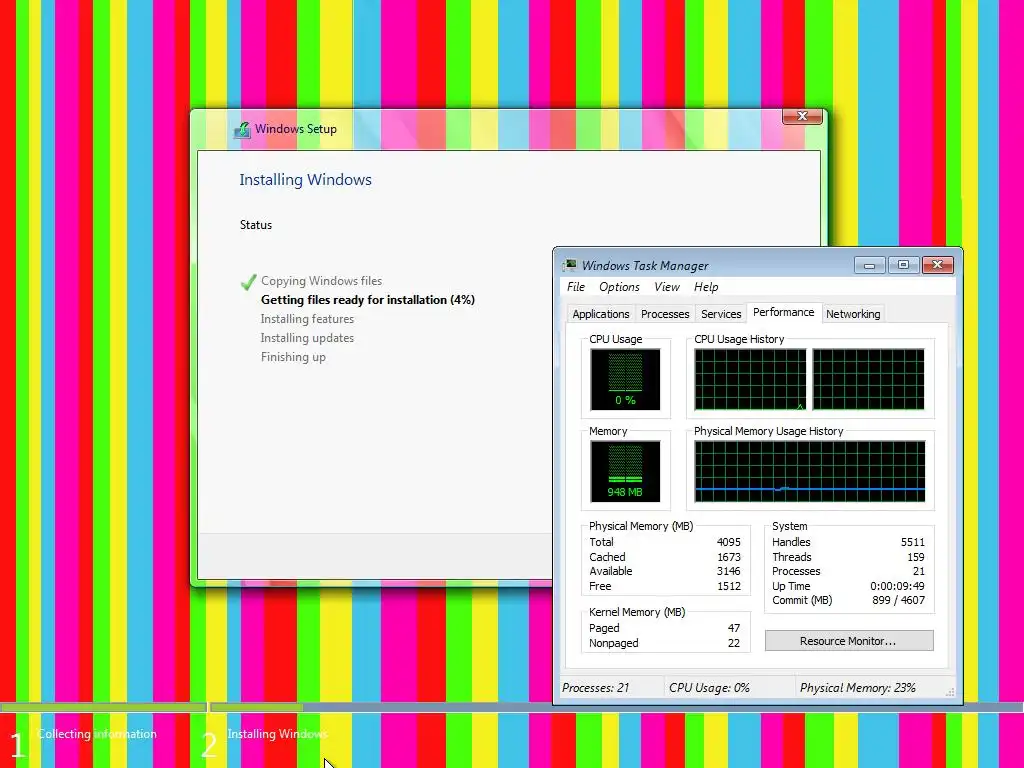
Task: Open Resource Monitor
Action: coord(848,641)
